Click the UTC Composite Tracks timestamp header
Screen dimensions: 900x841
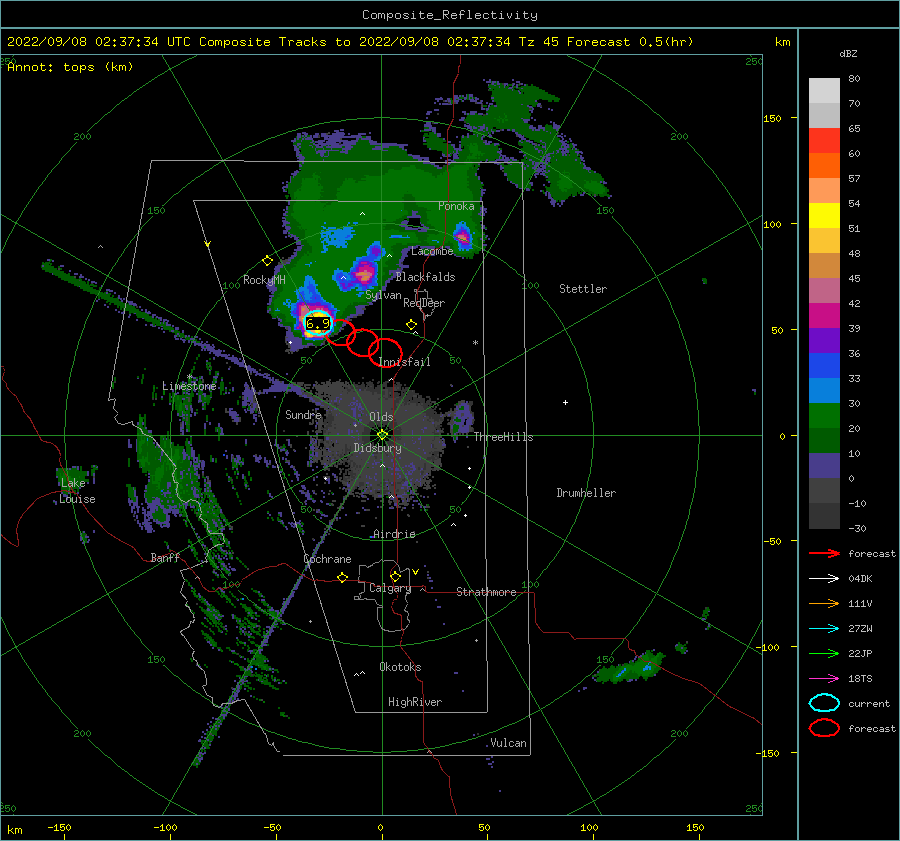pos(350,42)
